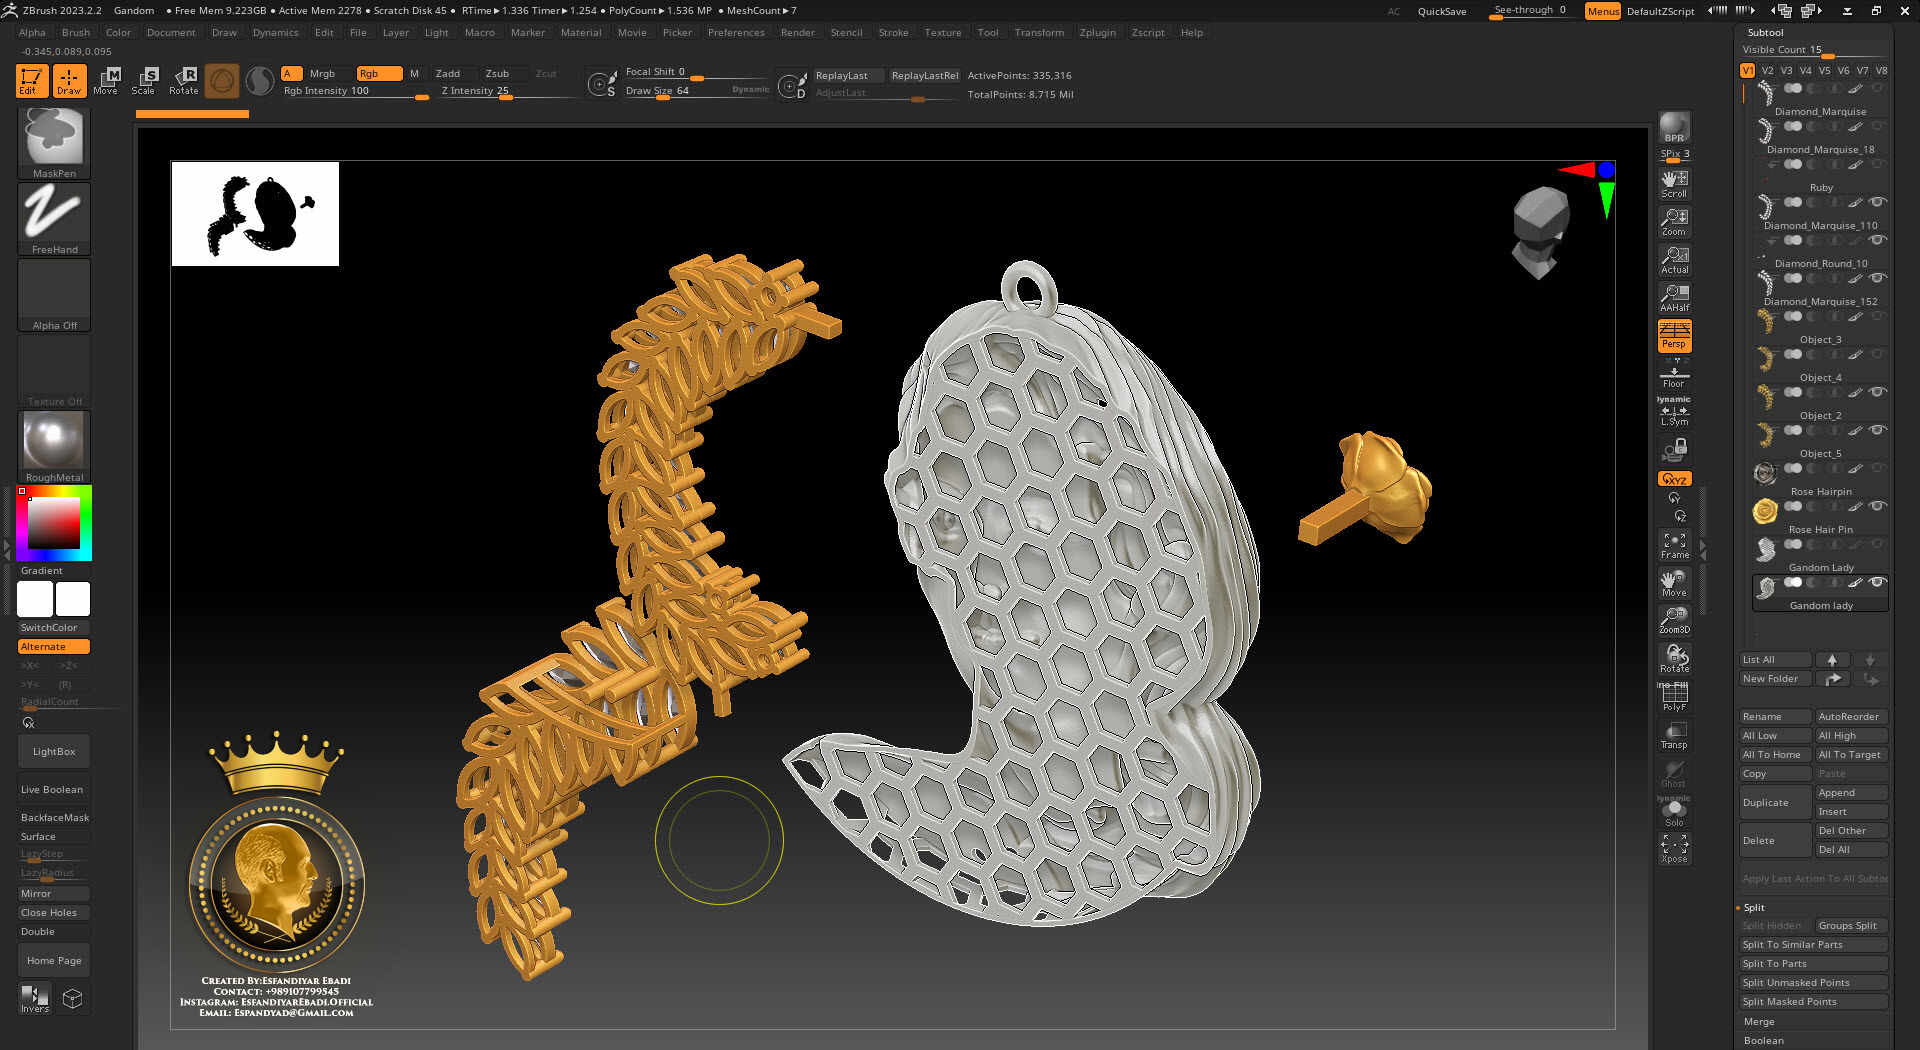Expand the Merge section
1920x1050 pixels.
click(1759, 1022)
